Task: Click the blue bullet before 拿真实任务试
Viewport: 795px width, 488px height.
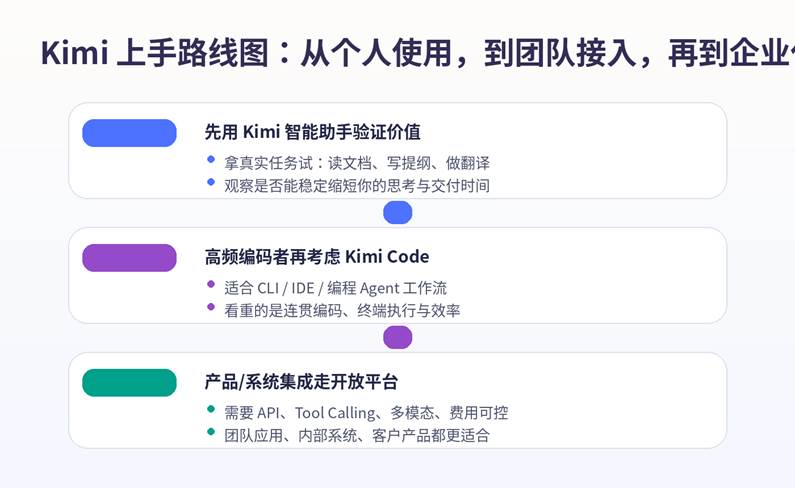Action: 211,159
